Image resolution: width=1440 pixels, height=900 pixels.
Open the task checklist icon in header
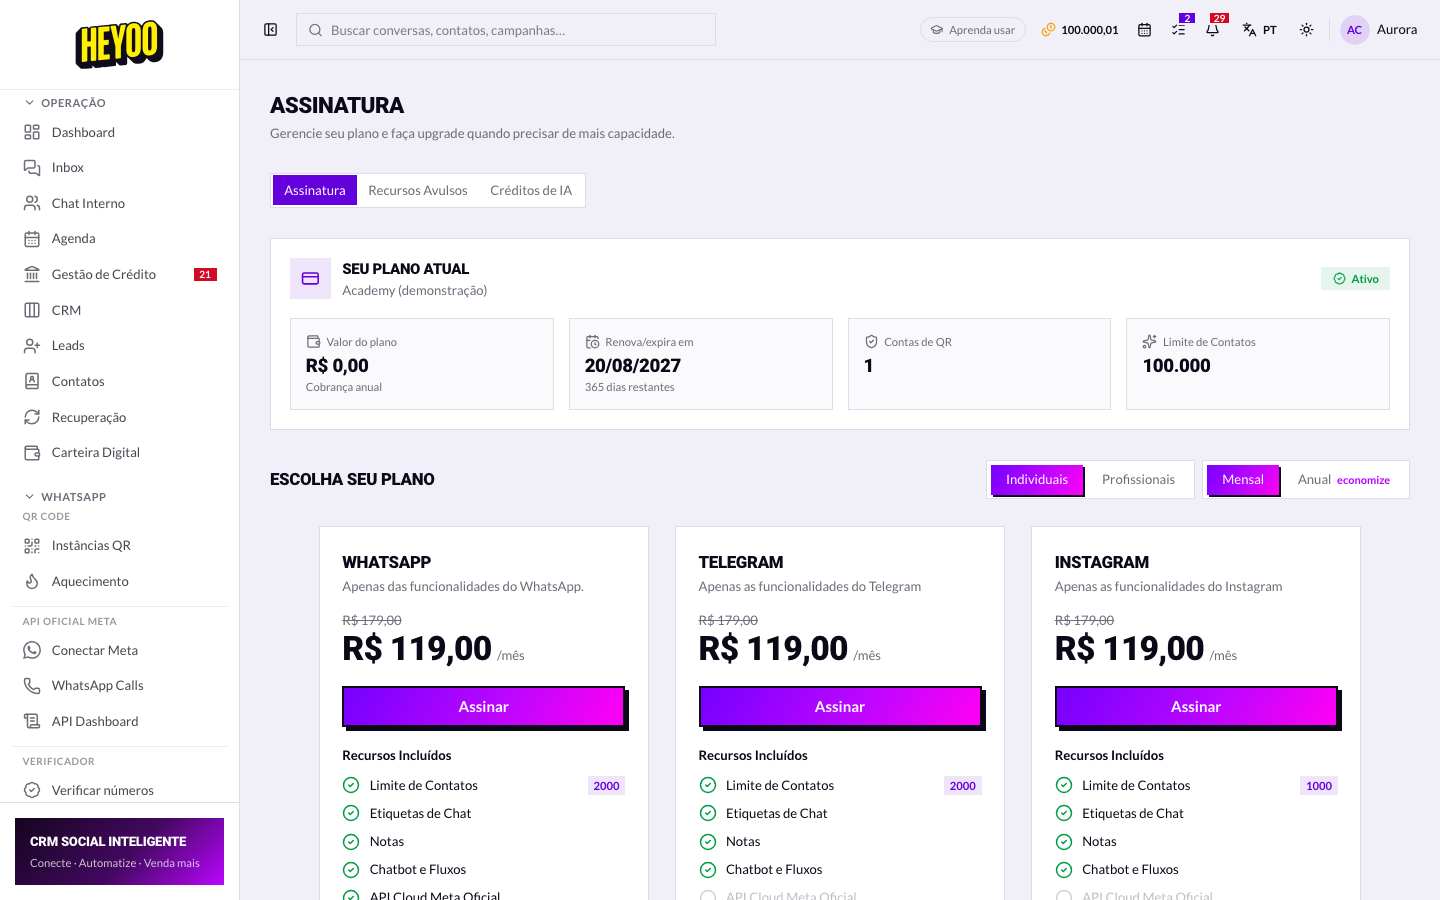click(1178, 30)
